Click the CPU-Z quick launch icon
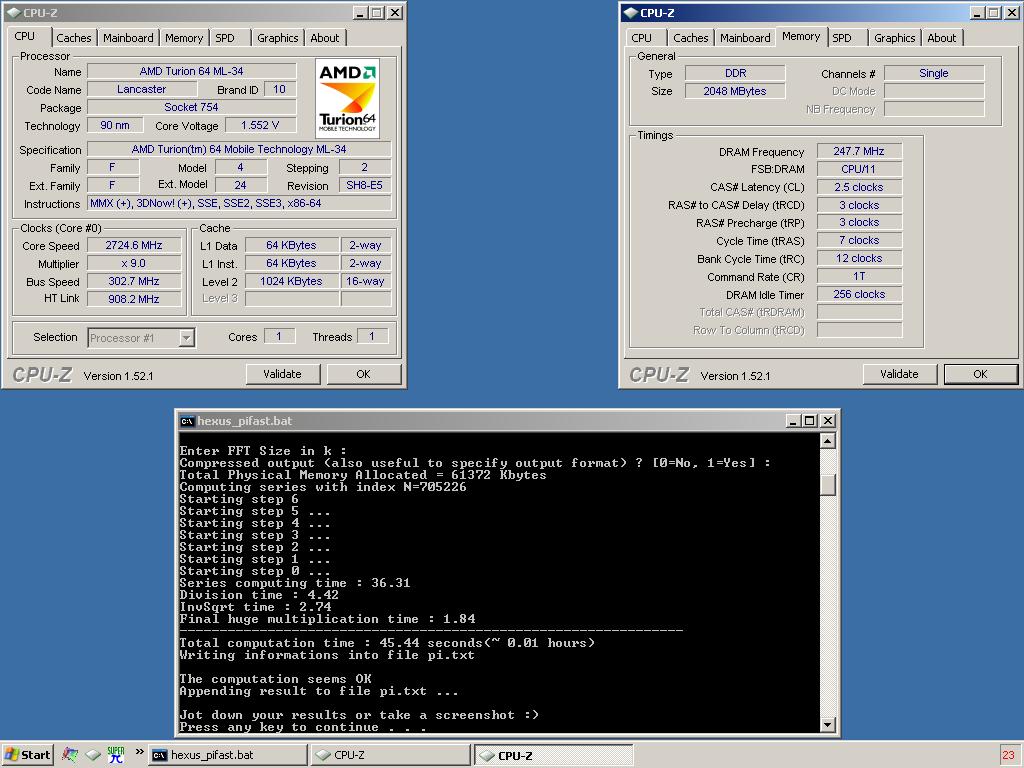This screenshot has height=768, width=1024. point(93,755)
